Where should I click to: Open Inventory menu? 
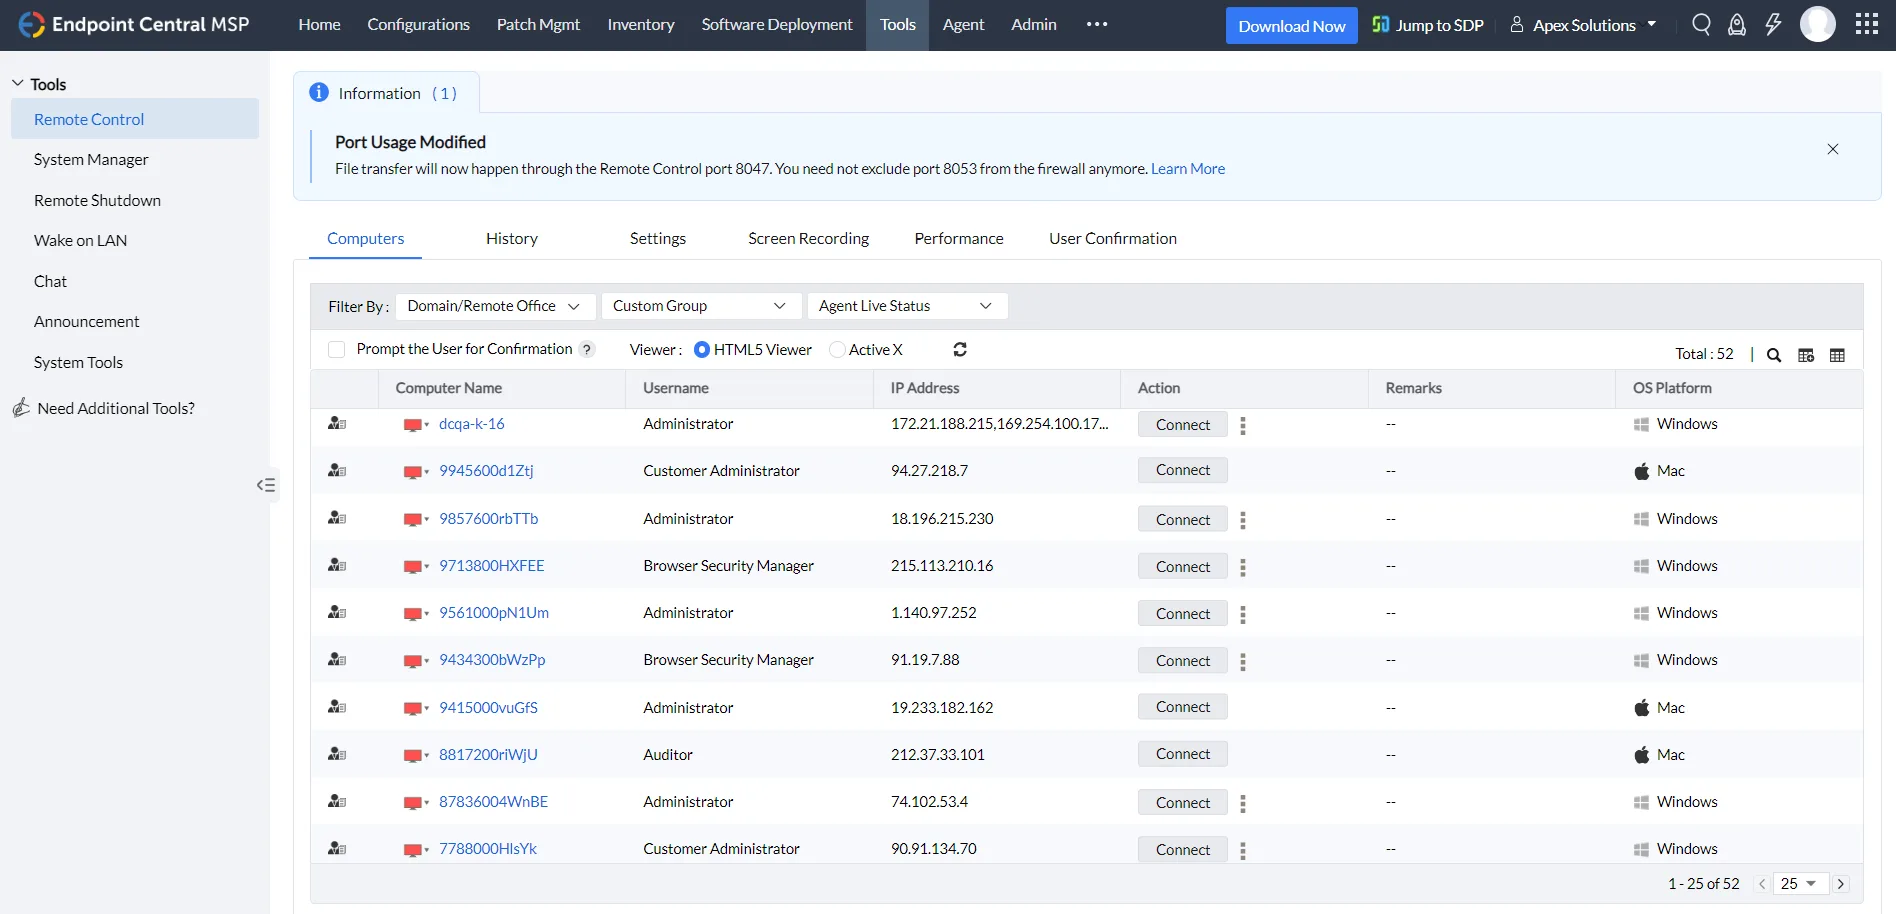coord(641,24)
